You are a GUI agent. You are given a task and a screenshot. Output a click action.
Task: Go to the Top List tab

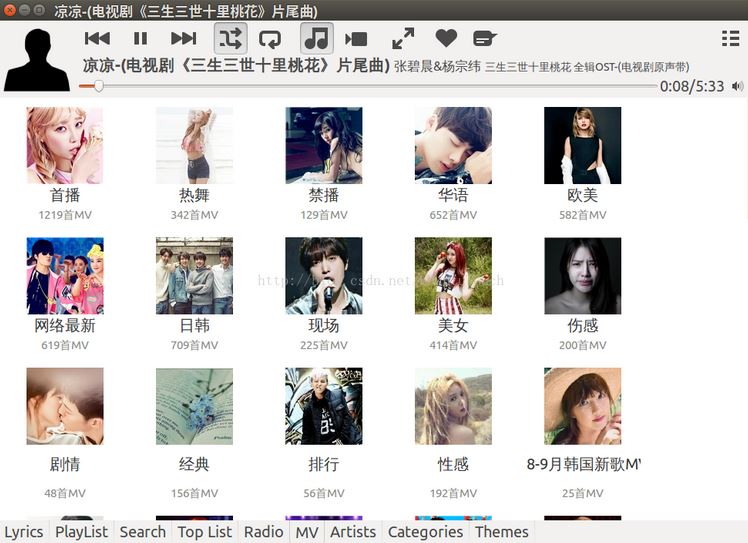coord(205,532)
